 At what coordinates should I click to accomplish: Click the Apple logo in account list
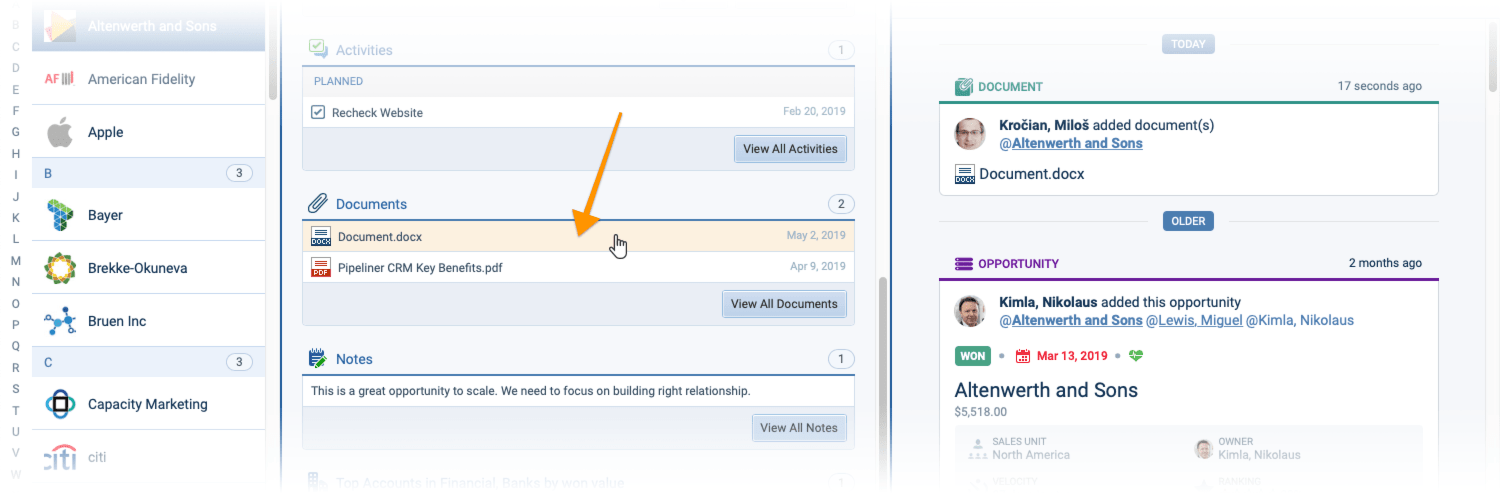[61, 132]
